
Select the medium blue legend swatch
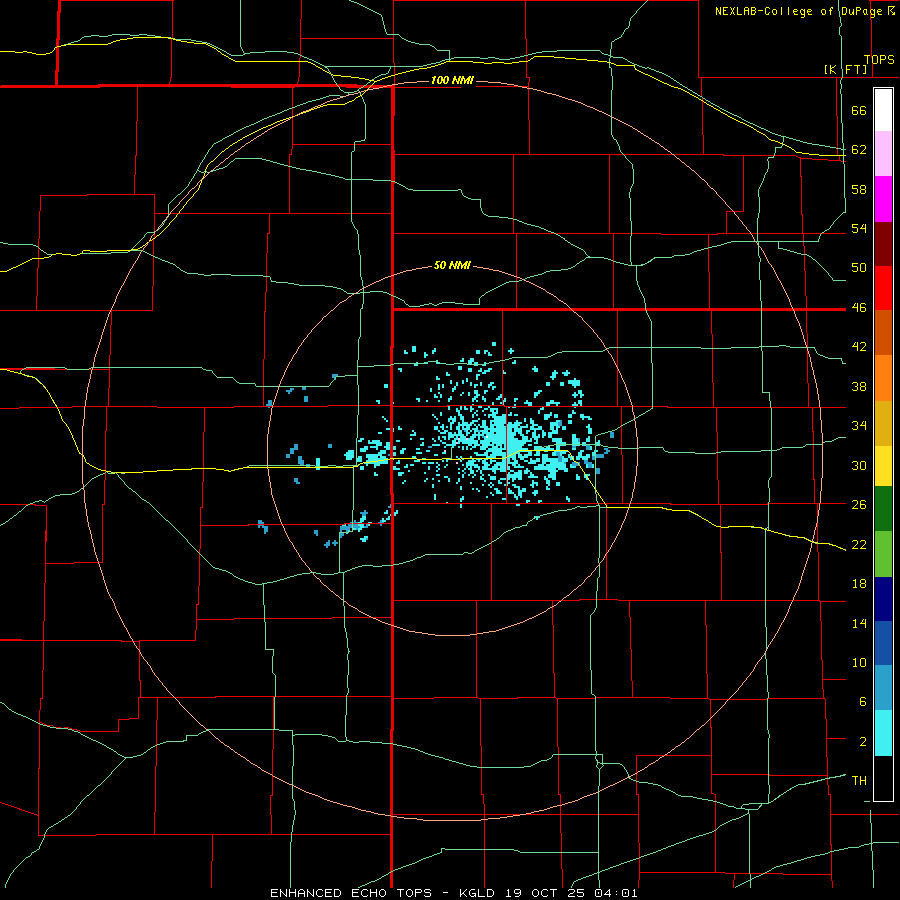[883, 643]
